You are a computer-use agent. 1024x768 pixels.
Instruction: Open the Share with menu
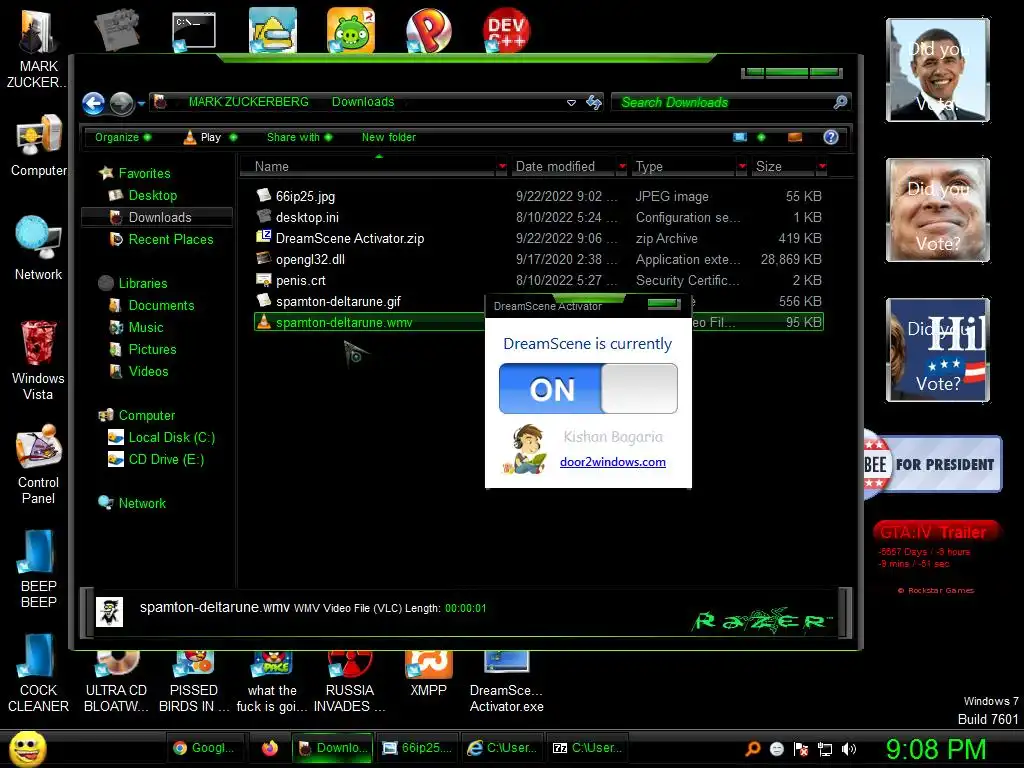(299, 137)
